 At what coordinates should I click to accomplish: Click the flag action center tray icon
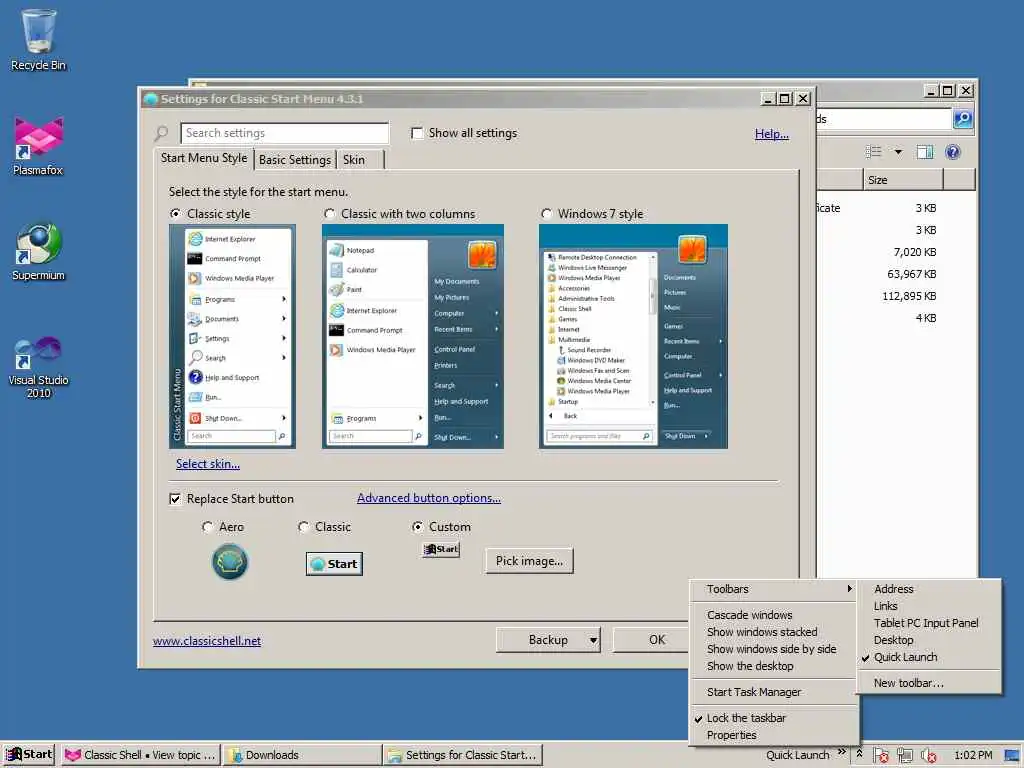880,756
